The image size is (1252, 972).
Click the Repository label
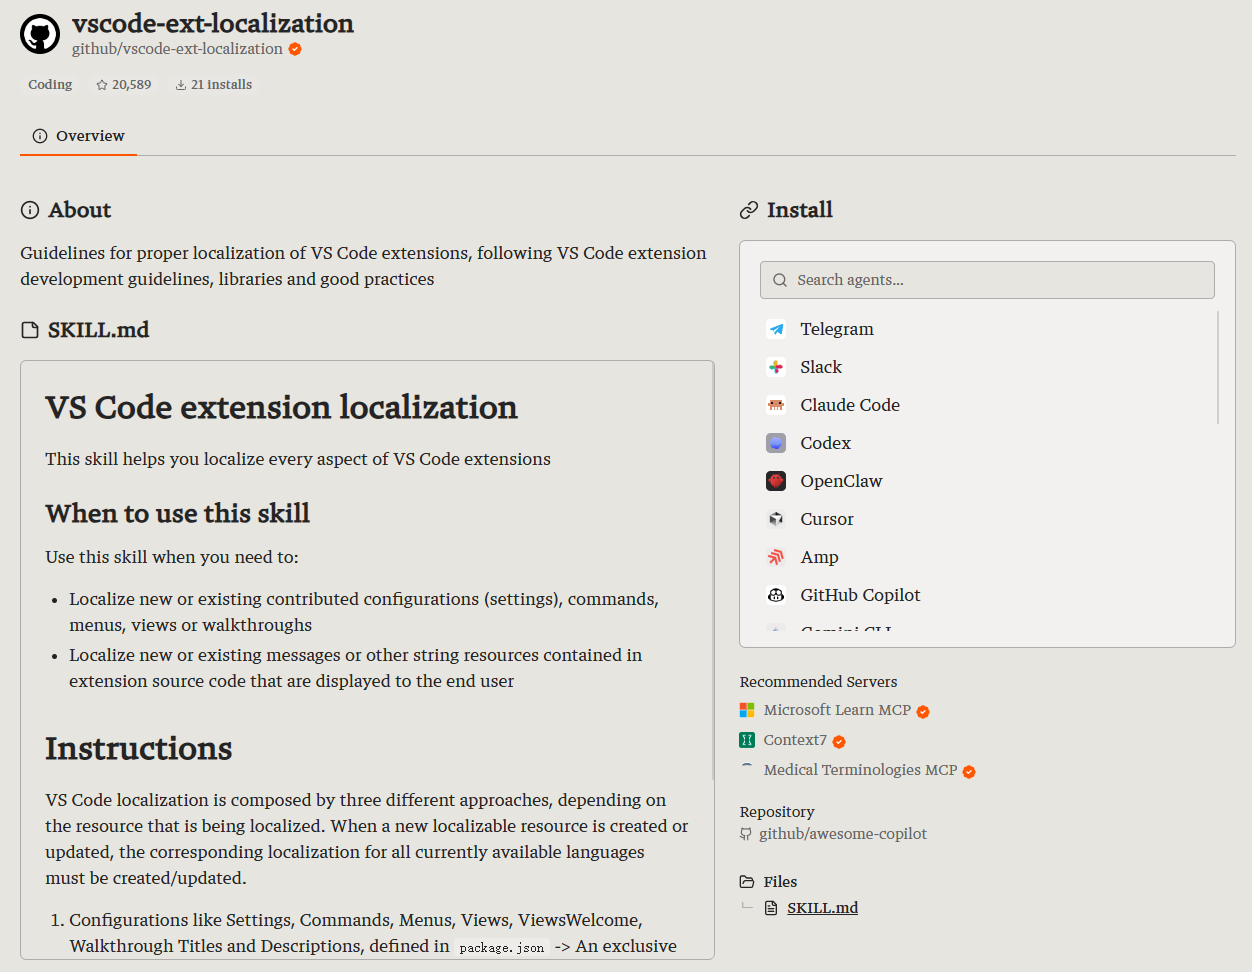pyautogui.click(x=776, y=812)
